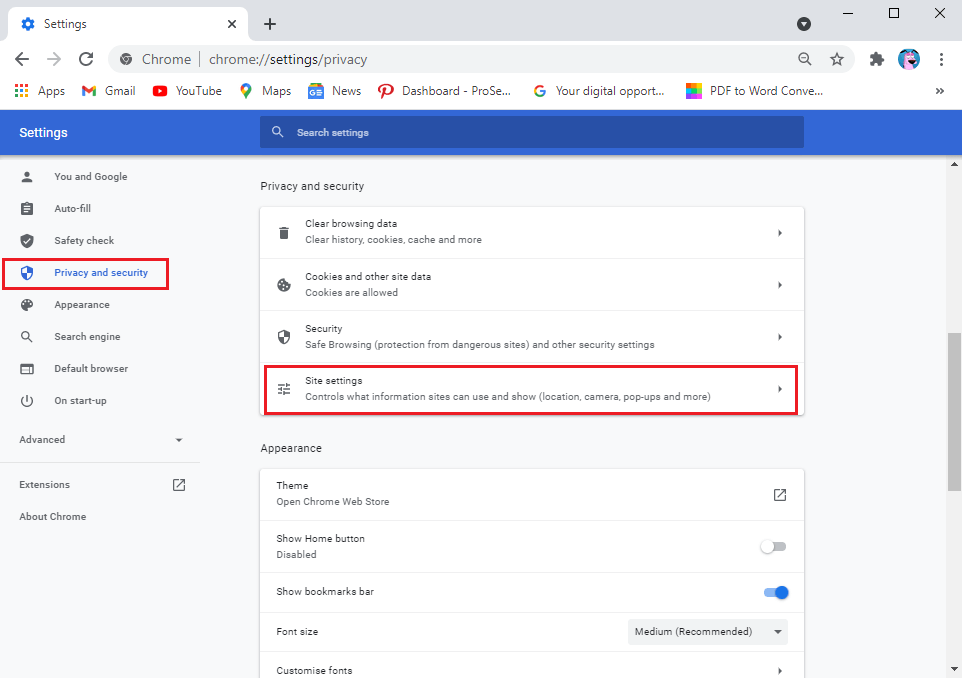Expand the Advanced section in sidebar
The image size is (962, 678).
coord(100,440)
